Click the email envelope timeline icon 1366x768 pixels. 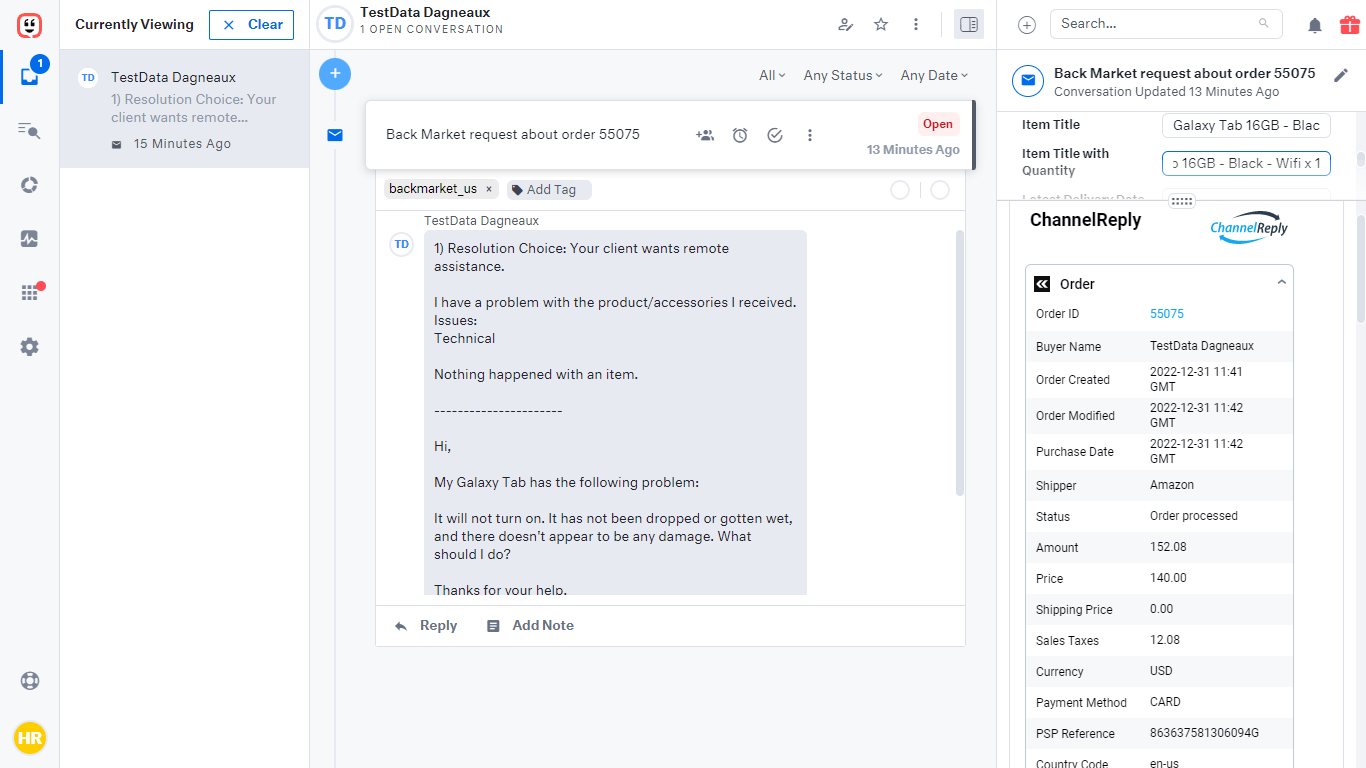click(335, 135)
